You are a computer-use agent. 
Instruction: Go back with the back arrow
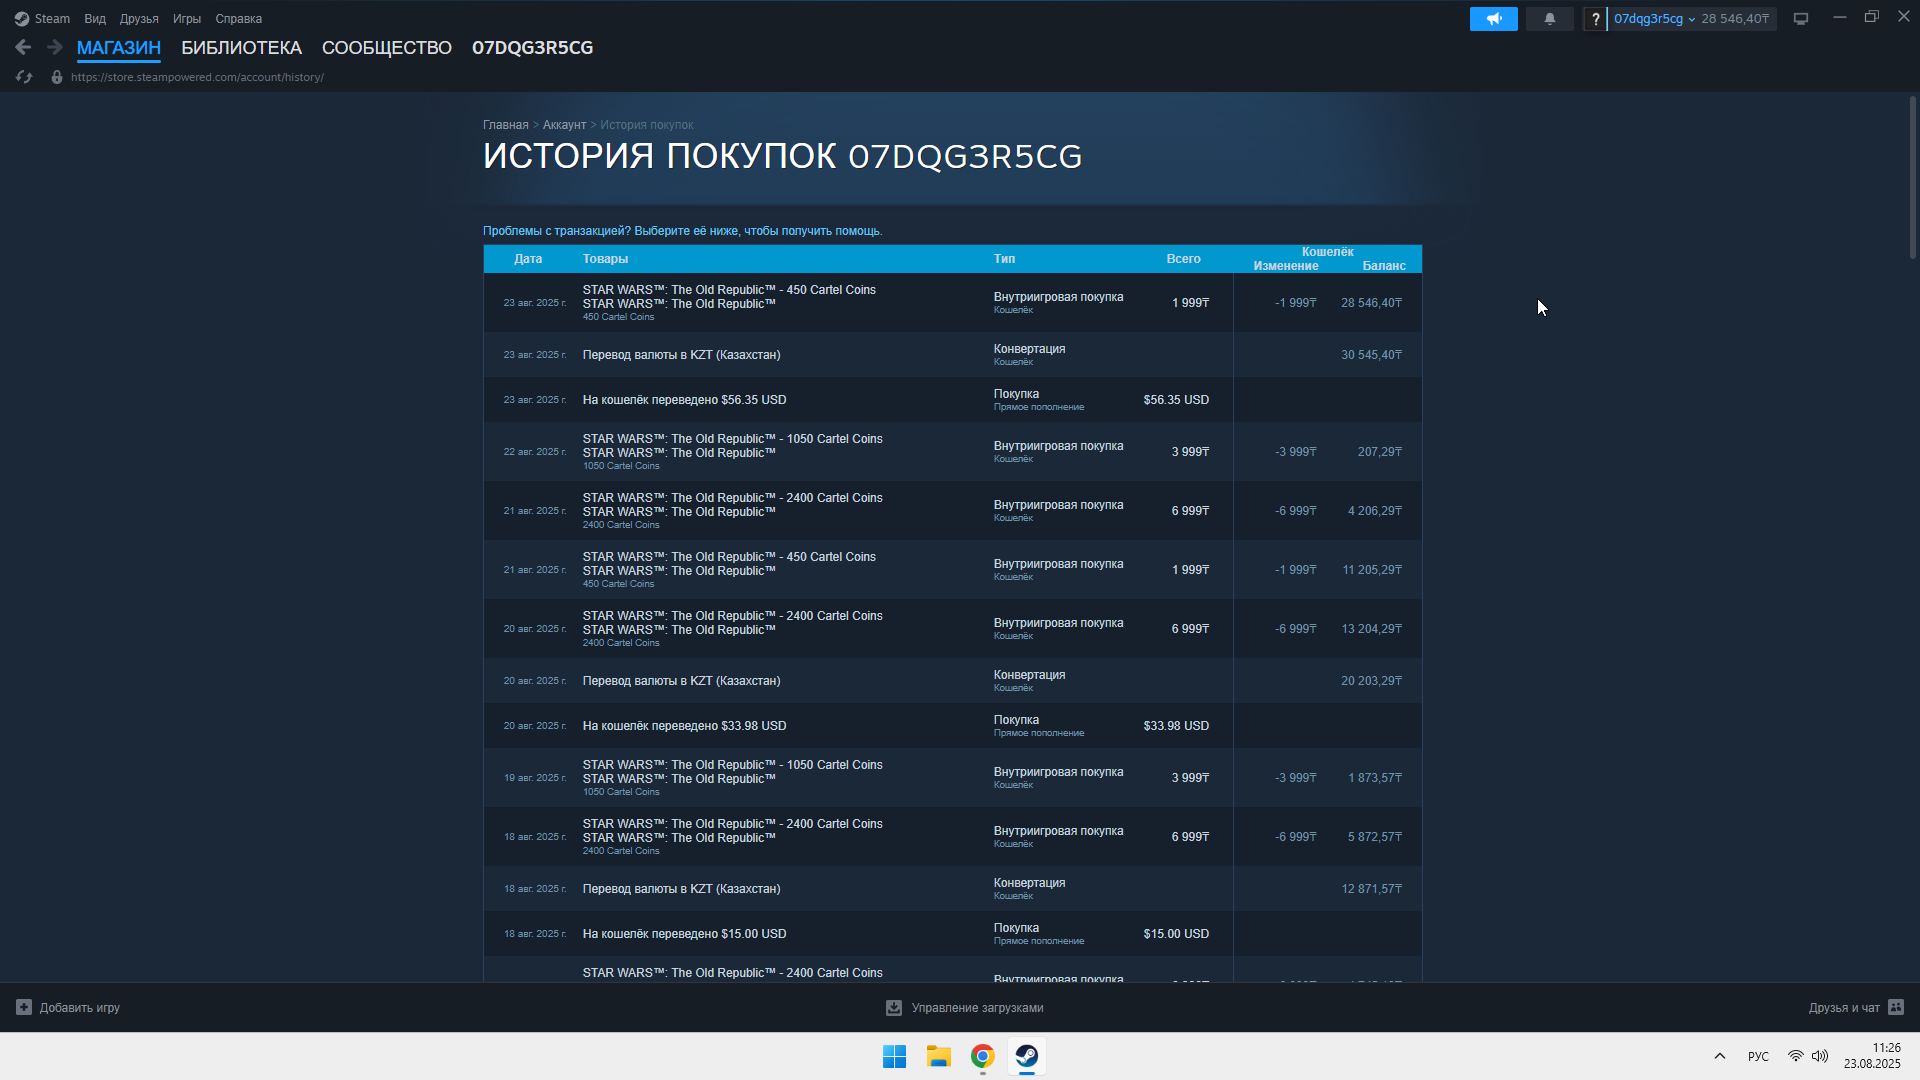coord(23,47)
